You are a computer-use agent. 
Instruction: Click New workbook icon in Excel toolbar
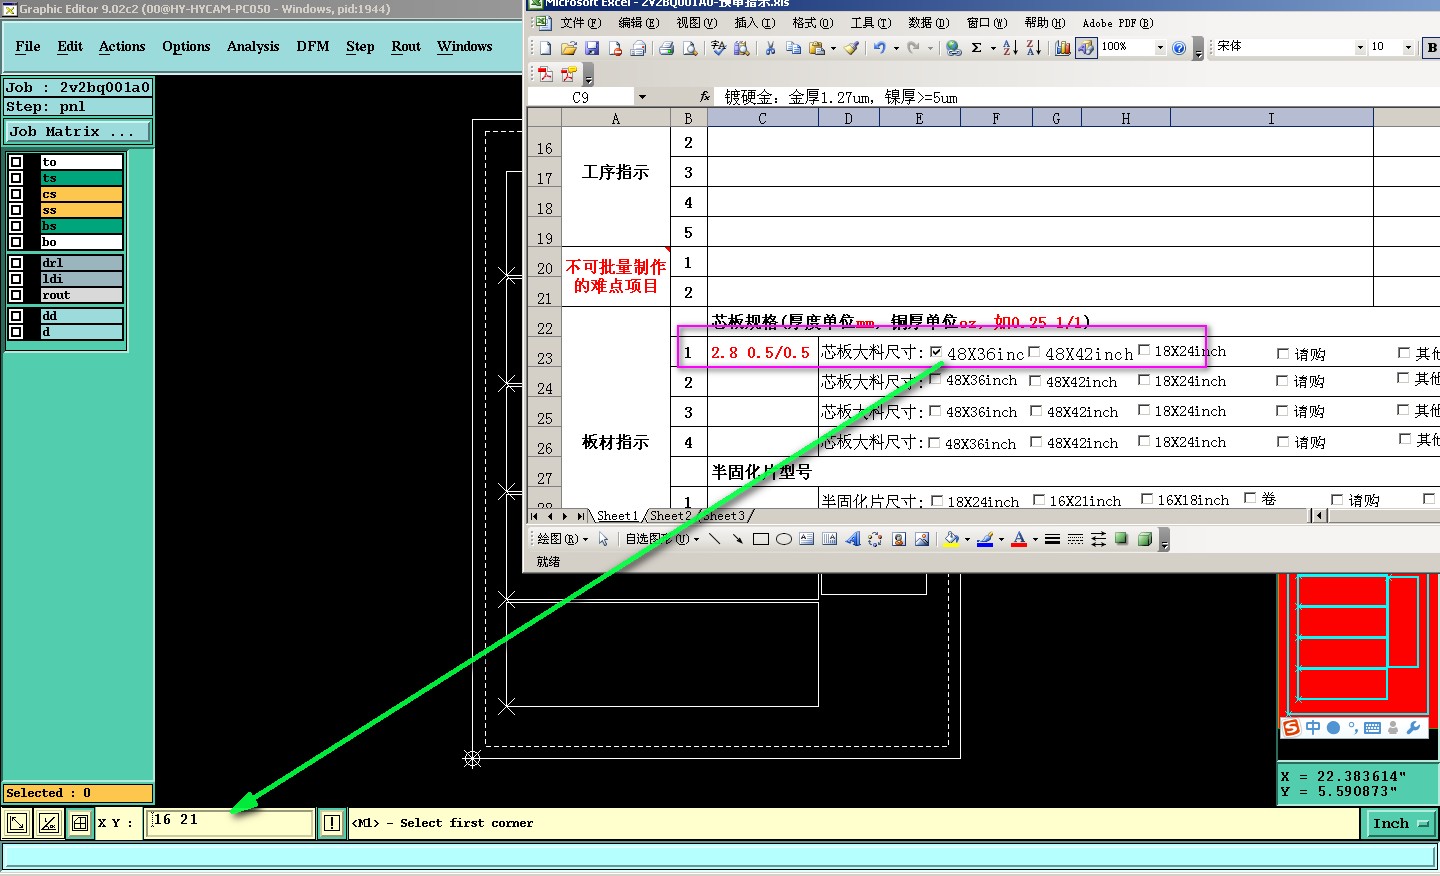[x=545, y=47]
